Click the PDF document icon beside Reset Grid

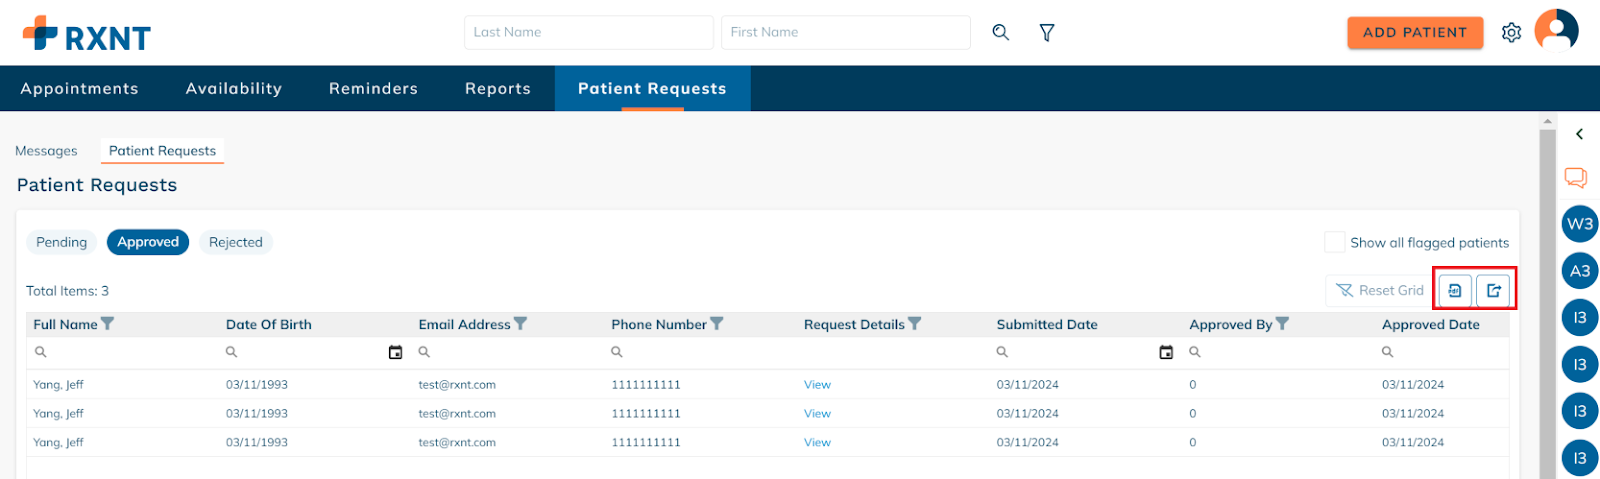pos(1455,291)
